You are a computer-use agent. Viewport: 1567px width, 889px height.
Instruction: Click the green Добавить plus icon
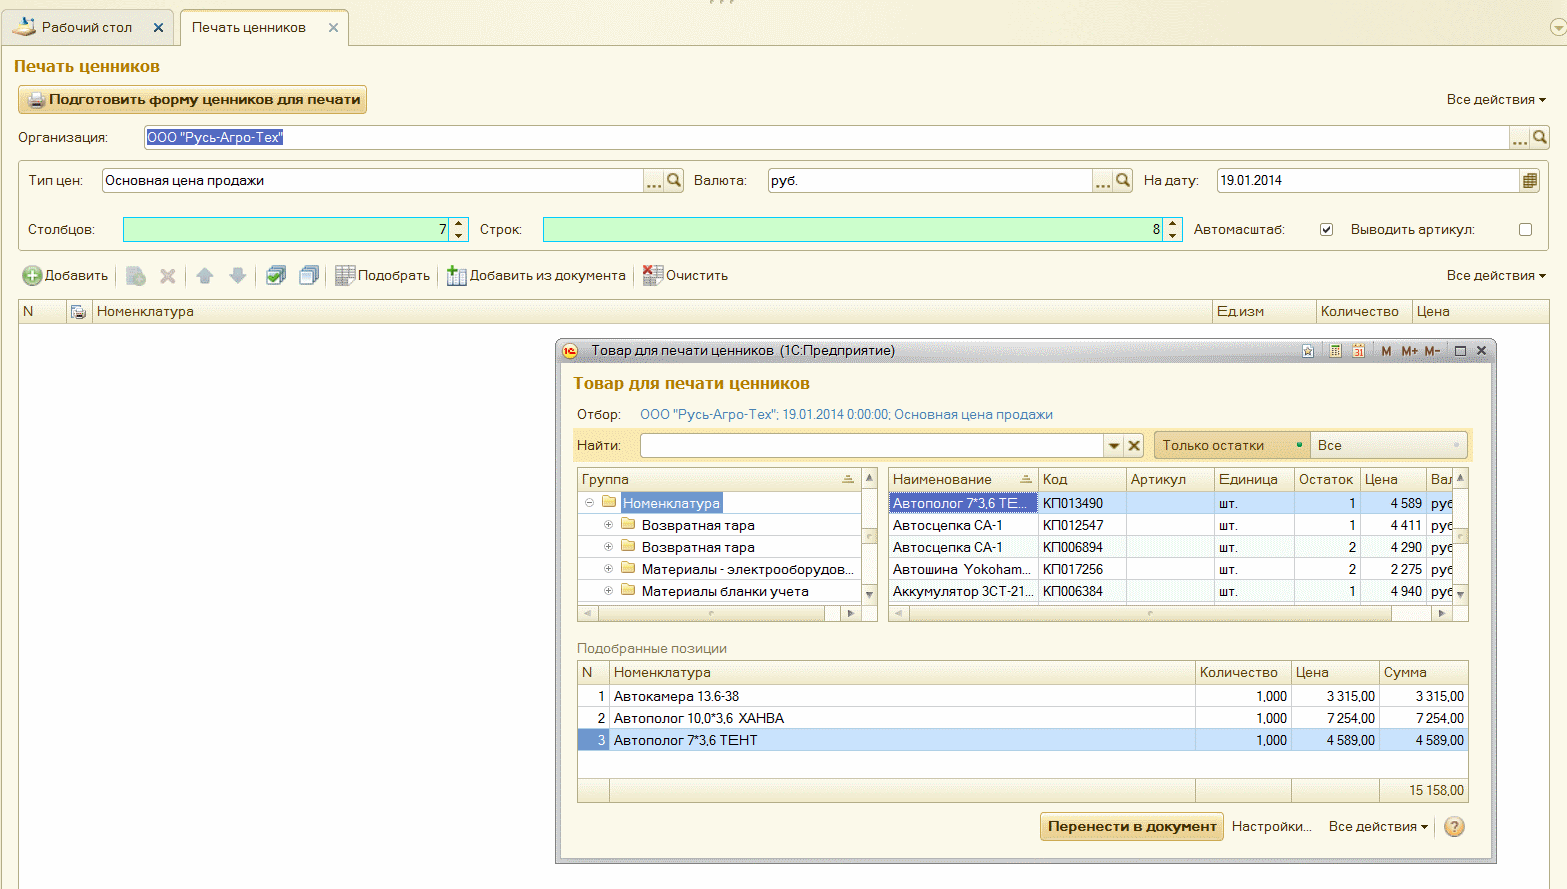[x=32, y=276]
